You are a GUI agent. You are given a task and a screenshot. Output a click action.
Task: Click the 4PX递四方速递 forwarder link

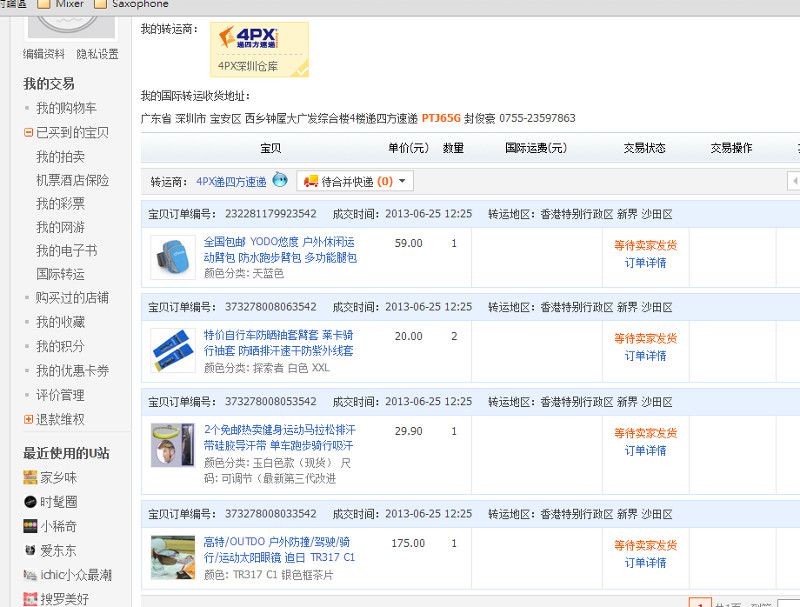click(x=231, y=182)
